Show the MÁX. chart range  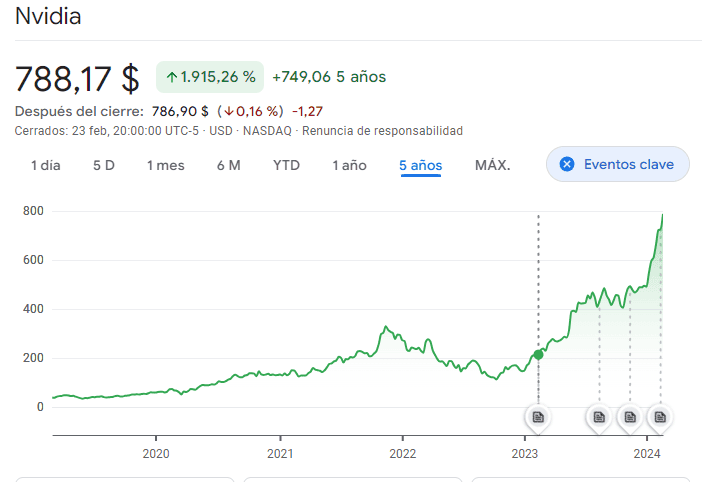492,165
